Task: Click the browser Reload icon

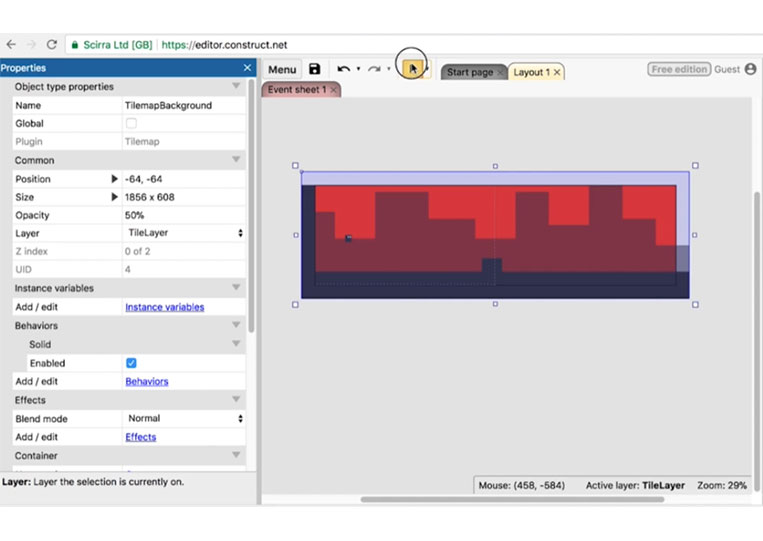Action: coord(52,44)
